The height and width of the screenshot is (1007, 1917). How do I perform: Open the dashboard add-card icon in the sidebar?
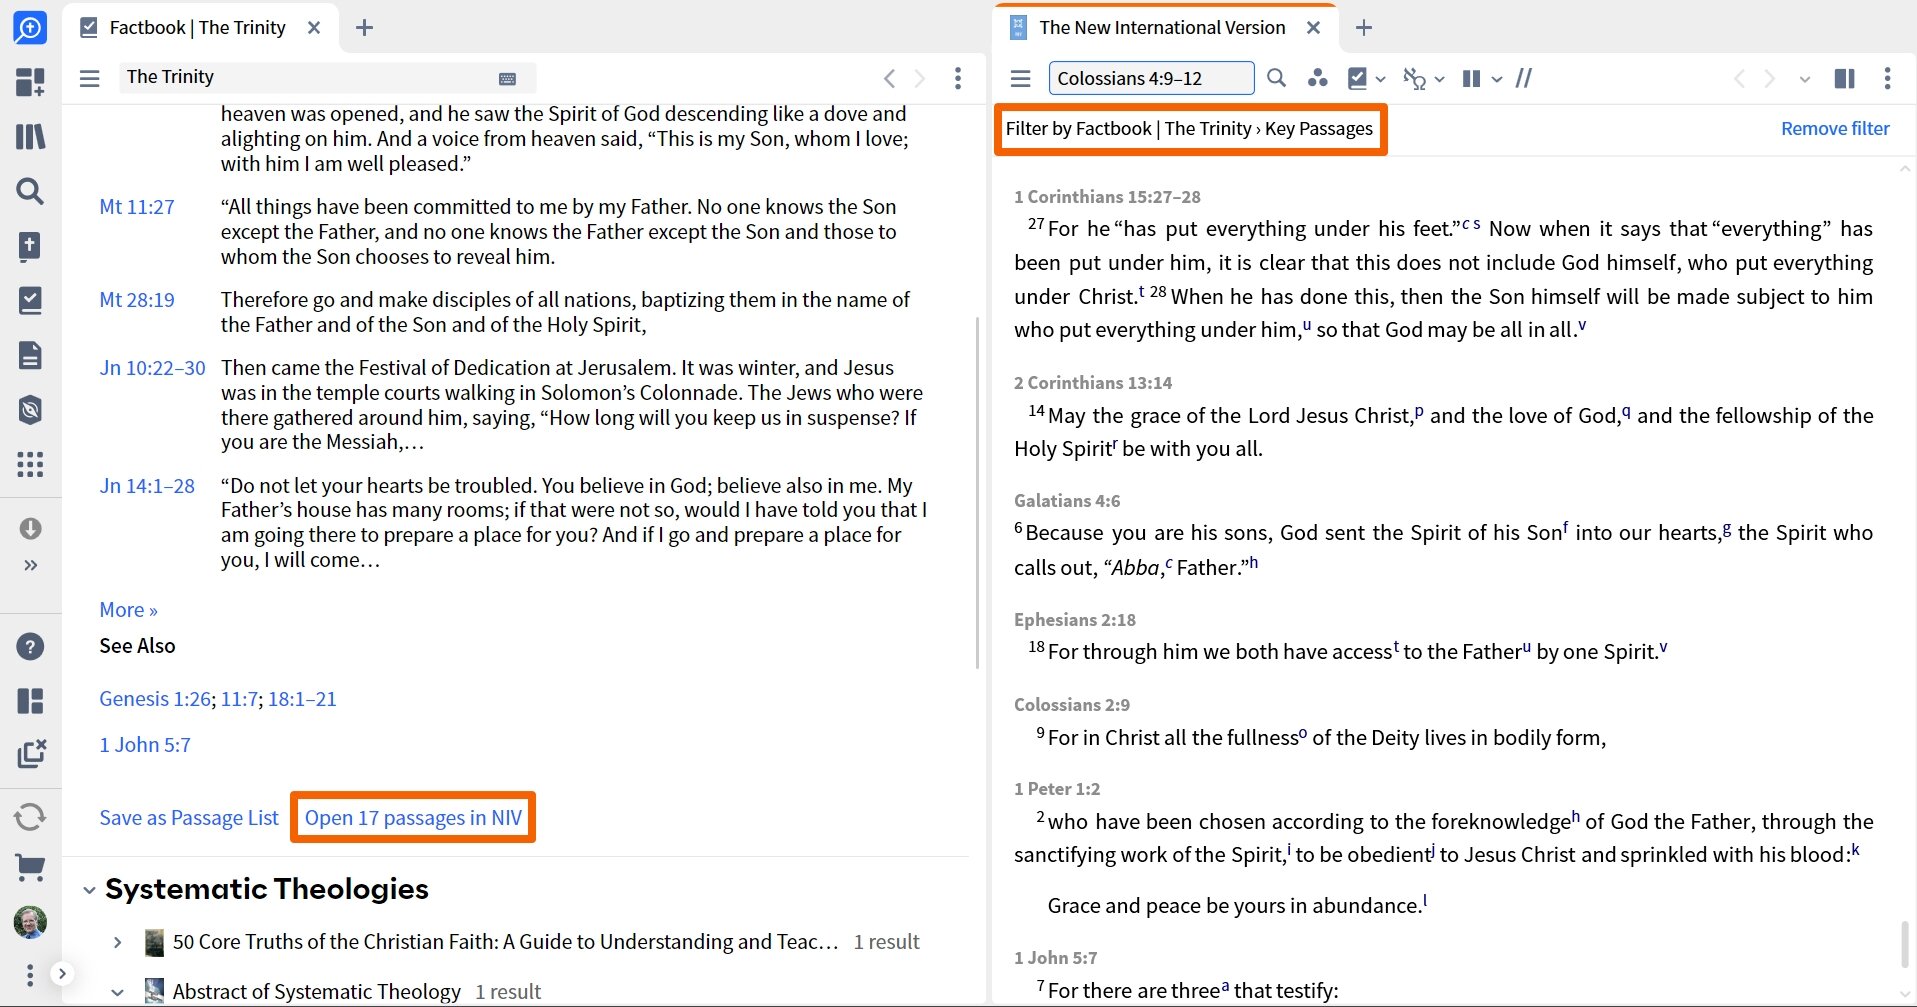[x=30, y=82]
